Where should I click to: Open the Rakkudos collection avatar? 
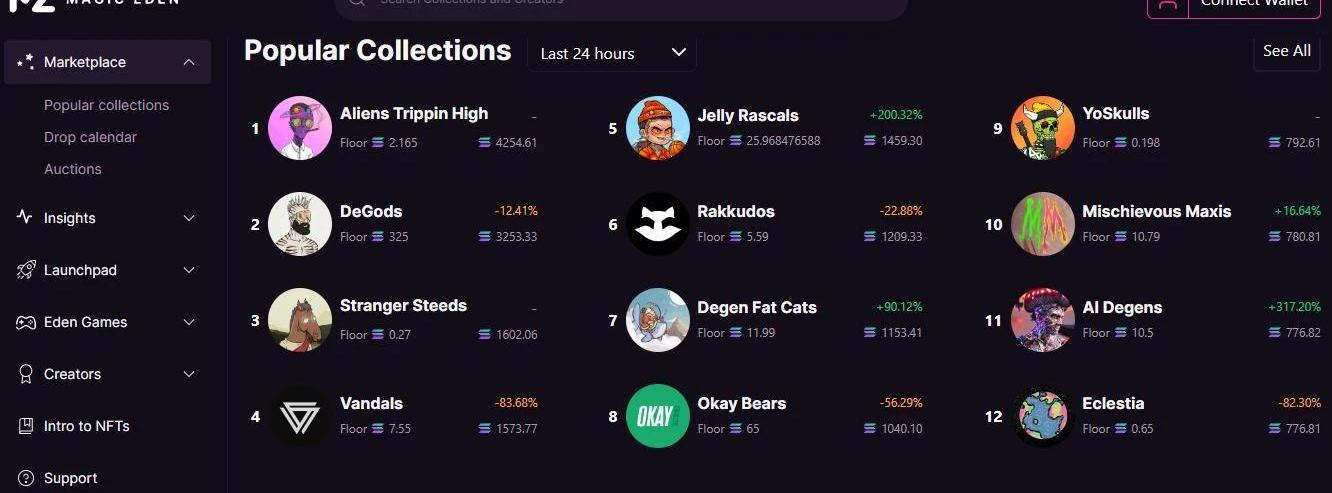(x=657, y=223)
